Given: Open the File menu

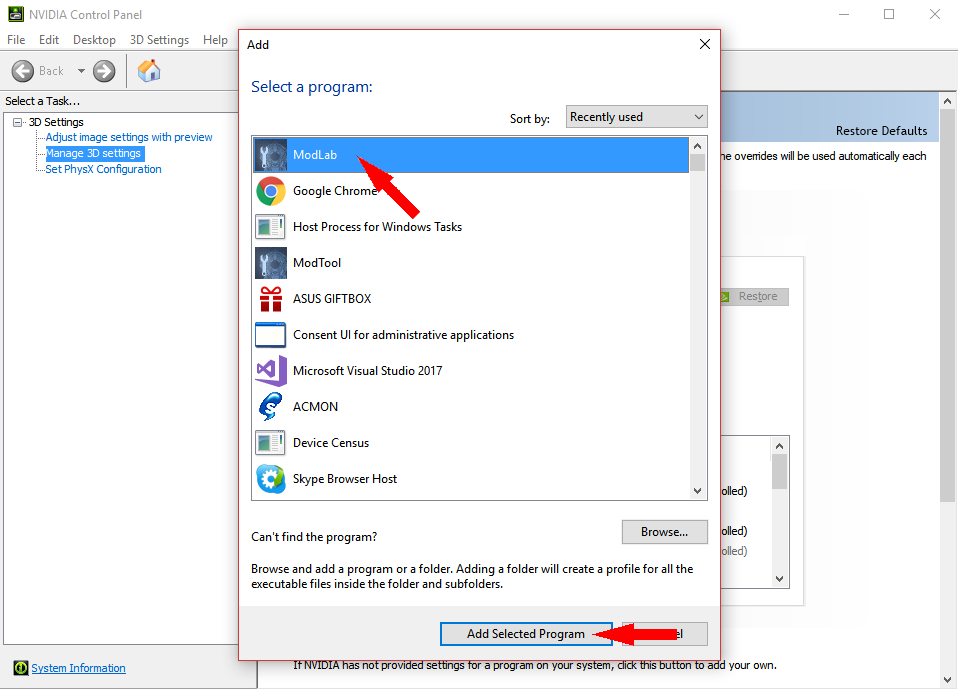Looking at the screenshot, I should pyautogui.click(x=16, y=40).
